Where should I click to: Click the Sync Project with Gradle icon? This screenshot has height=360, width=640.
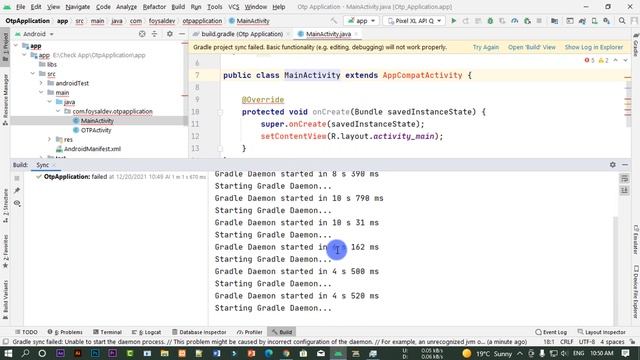tap(582, 21)
